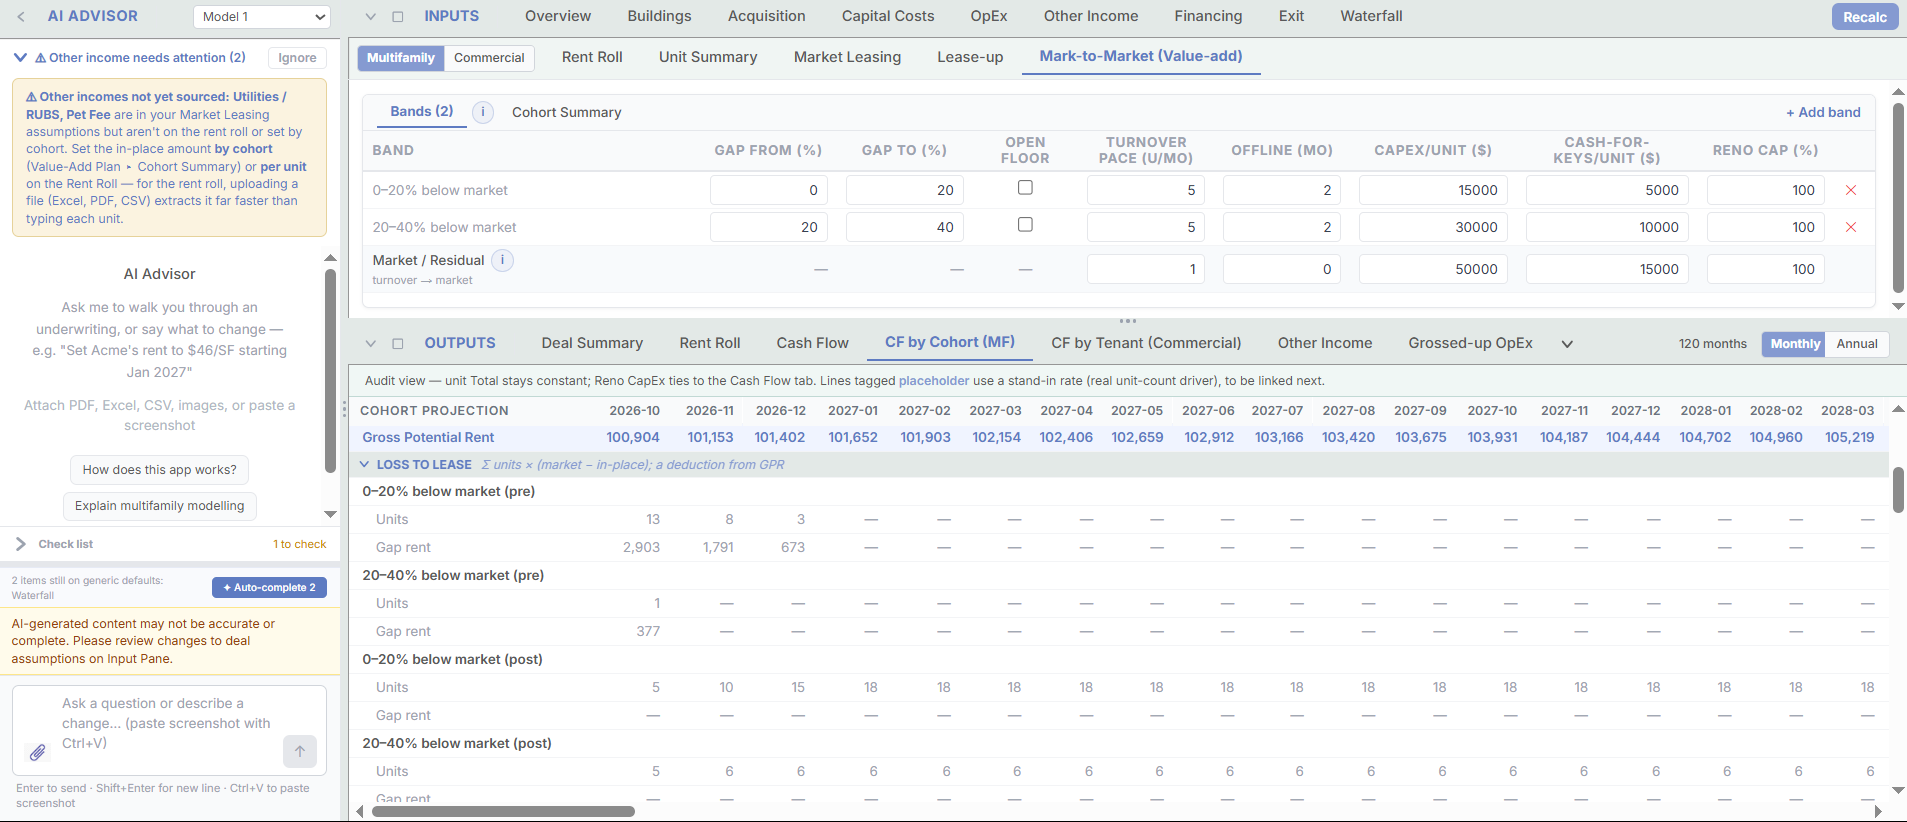This screenshot has height=822, width=1907.
Task: Collapse the OUTPUTS section chevron
Action: 371,344
